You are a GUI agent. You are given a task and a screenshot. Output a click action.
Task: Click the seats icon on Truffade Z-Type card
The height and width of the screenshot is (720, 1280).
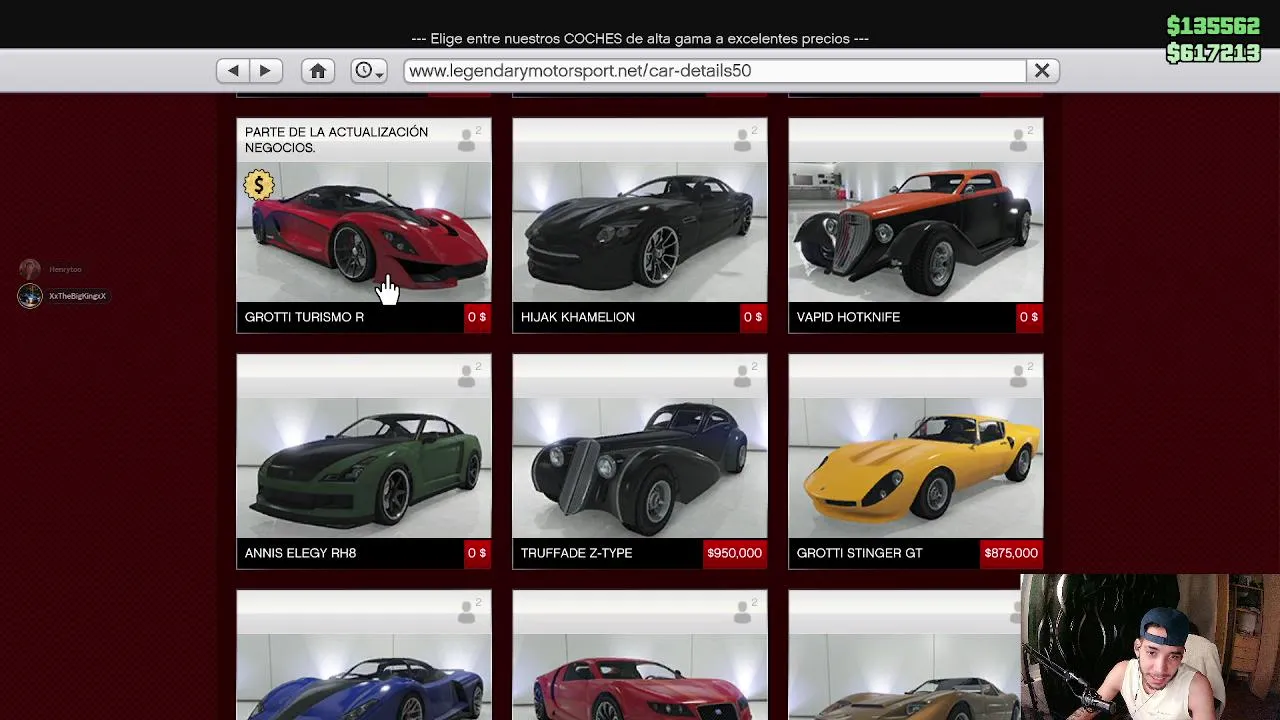[x=744, y=375]
